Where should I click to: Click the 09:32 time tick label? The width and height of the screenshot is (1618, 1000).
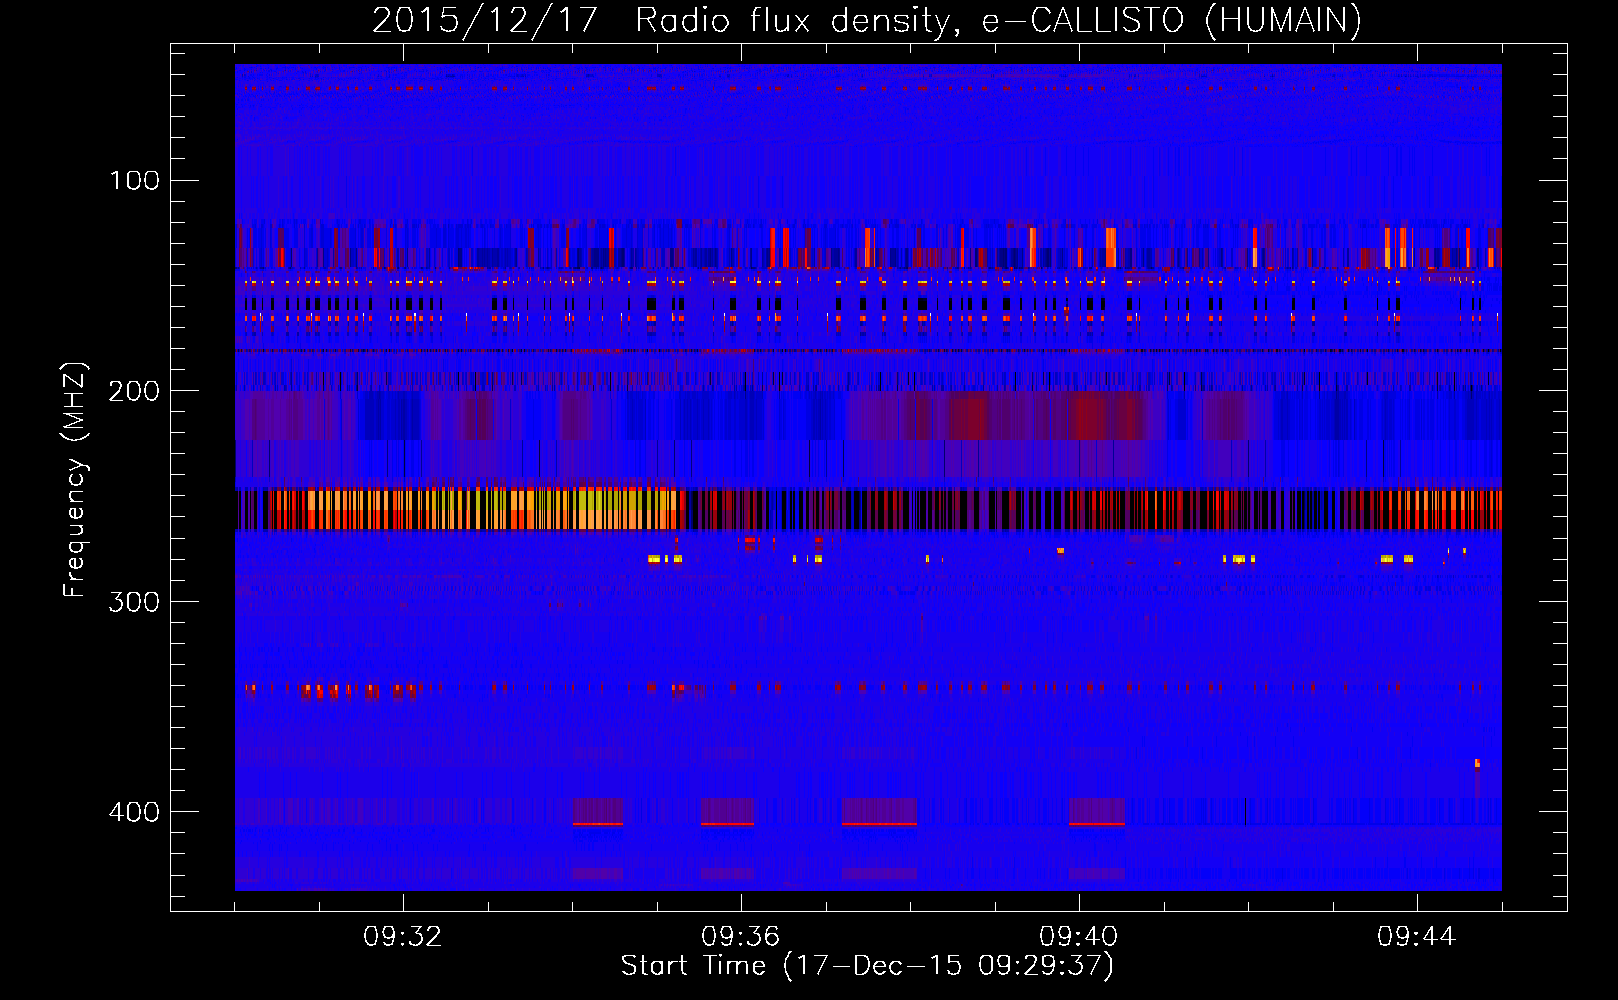coord(403,937)
